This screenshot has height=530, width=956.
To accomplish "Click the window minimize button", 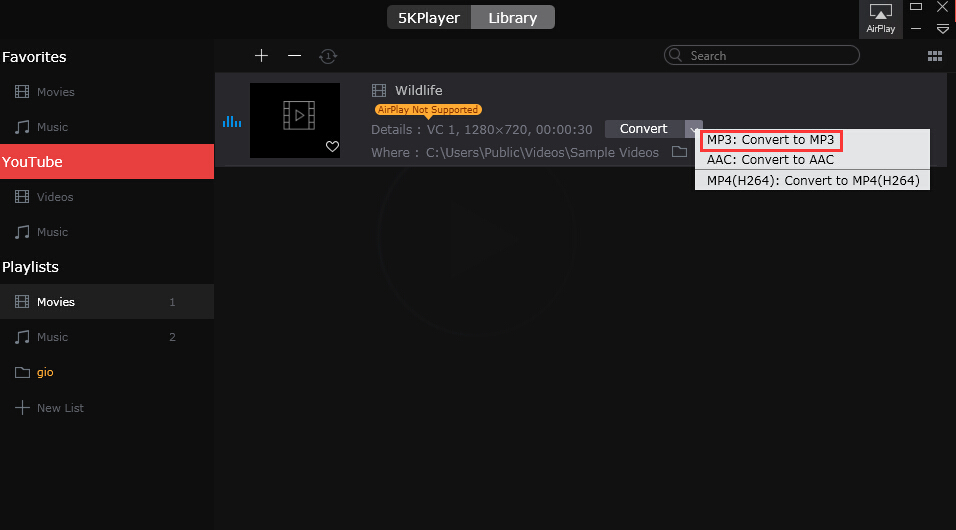I will coord(916,29).
